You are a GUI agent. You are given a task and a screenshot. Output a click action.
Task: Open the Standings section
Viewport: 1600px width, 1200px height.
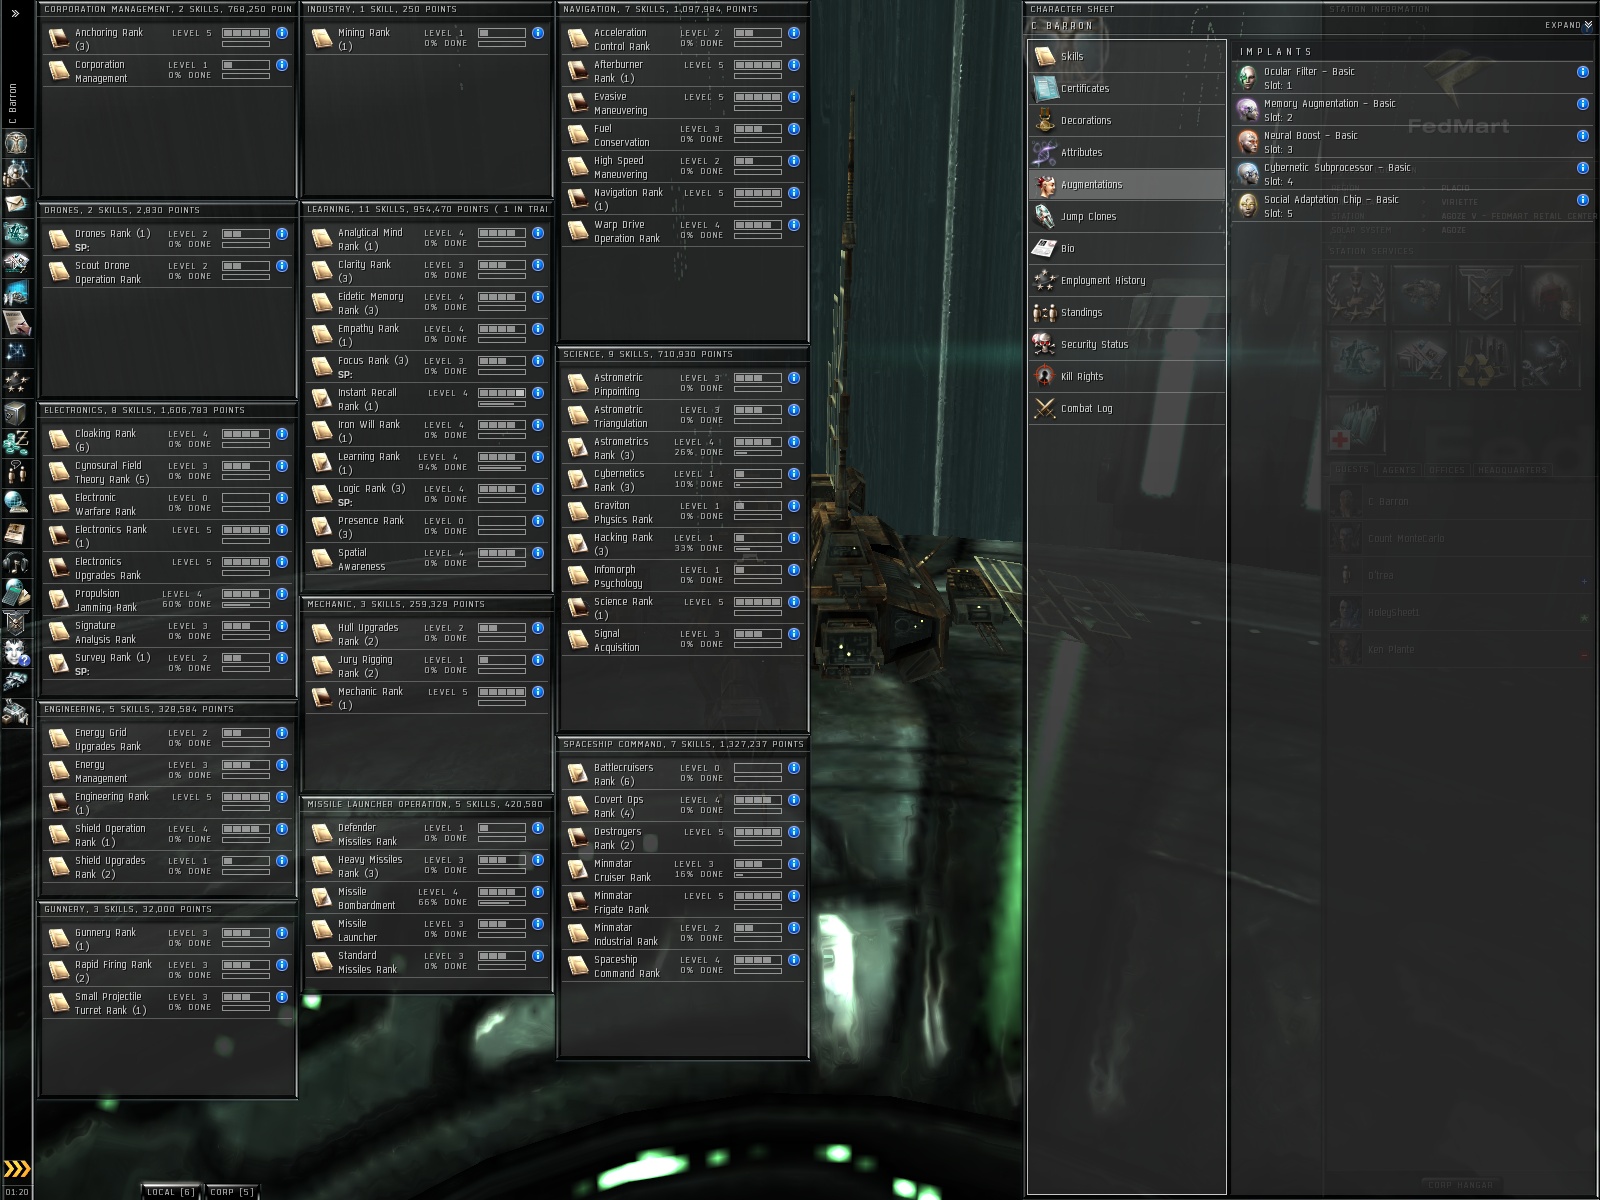point(1127,313)
